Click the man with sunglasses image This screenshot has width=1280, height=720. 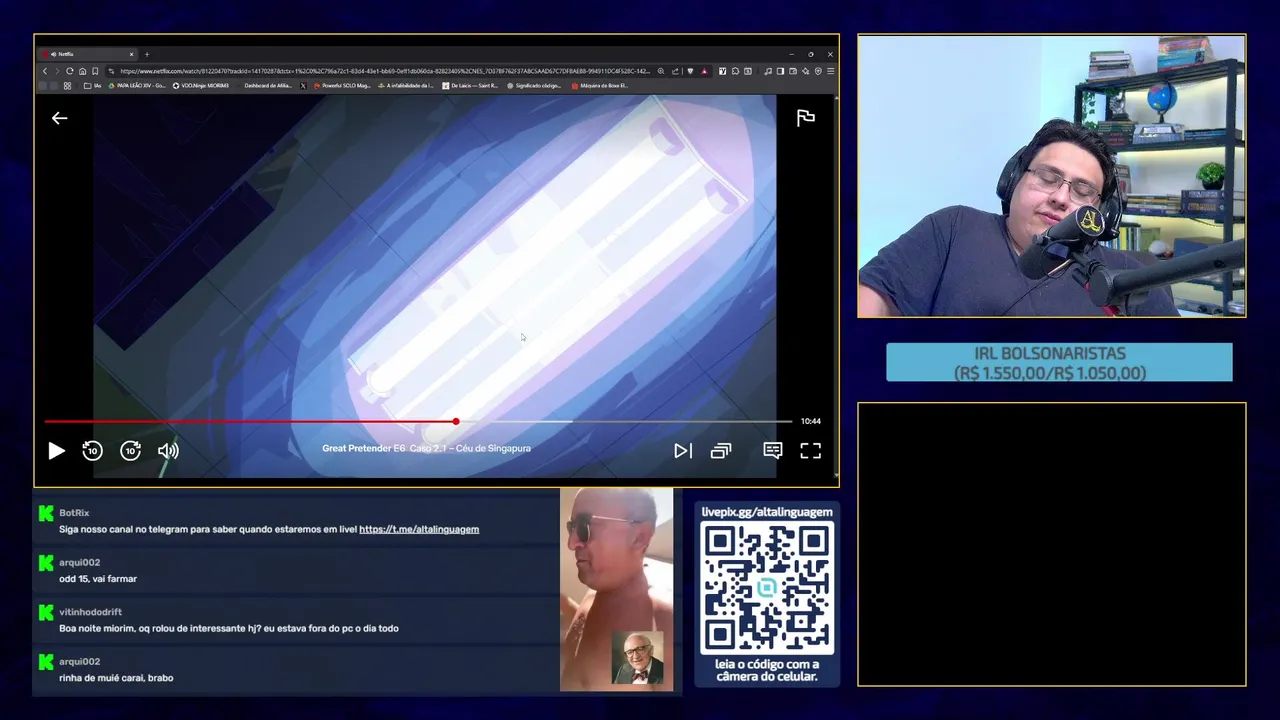point(616,589)
